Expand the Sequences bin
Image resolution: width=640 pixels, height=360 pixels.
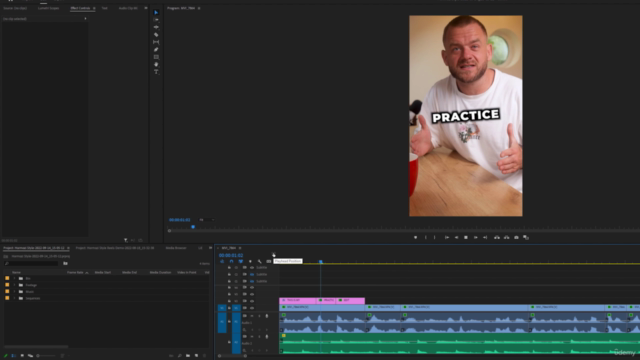pos(14,298)
